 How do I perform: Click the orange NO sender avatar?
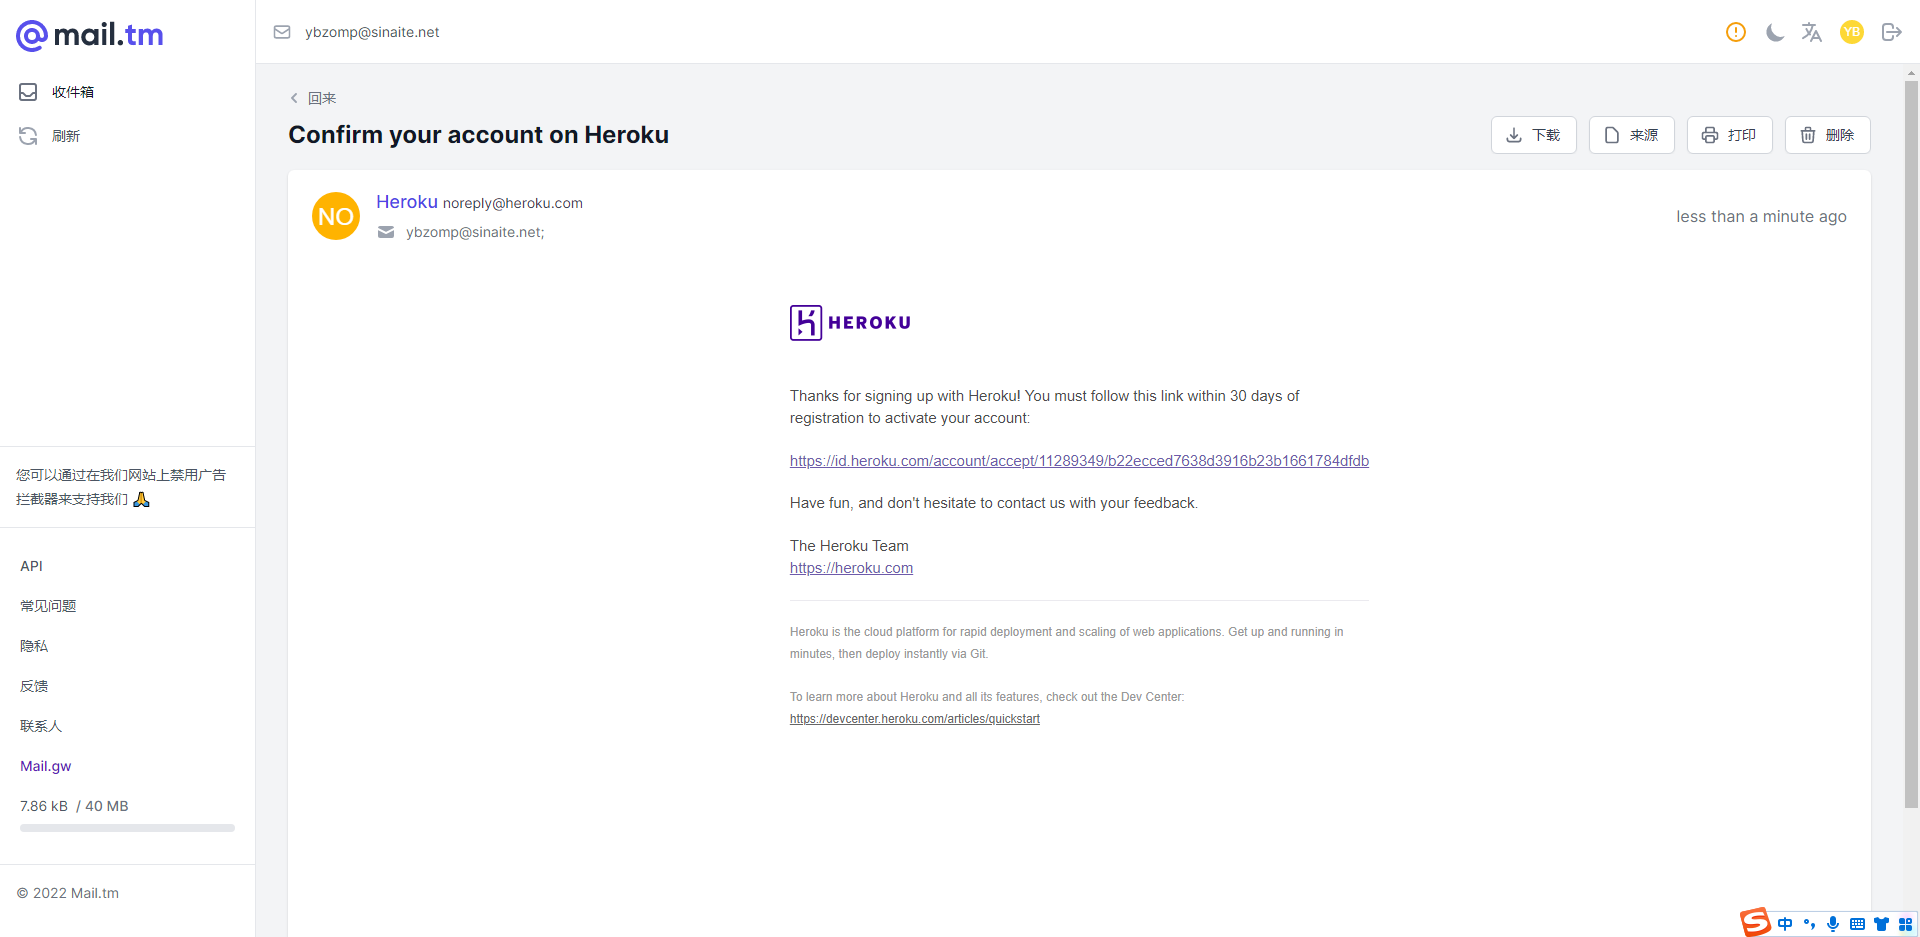coord(336,216)
